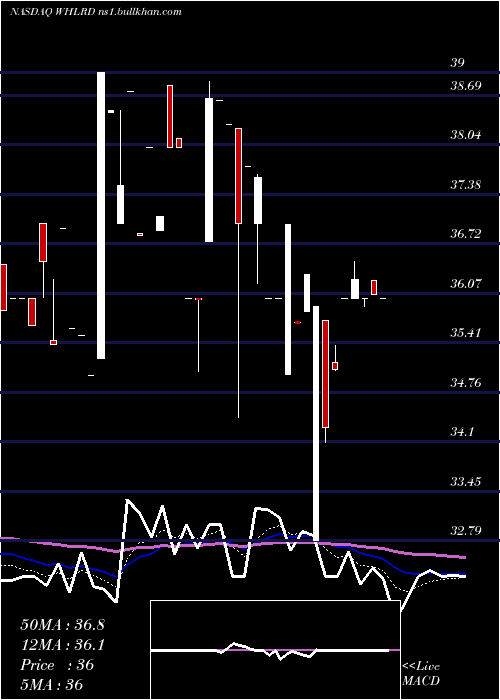500x700 pixels.
Task: Click the <<Live MACD label
Action: tap(421, 674)
